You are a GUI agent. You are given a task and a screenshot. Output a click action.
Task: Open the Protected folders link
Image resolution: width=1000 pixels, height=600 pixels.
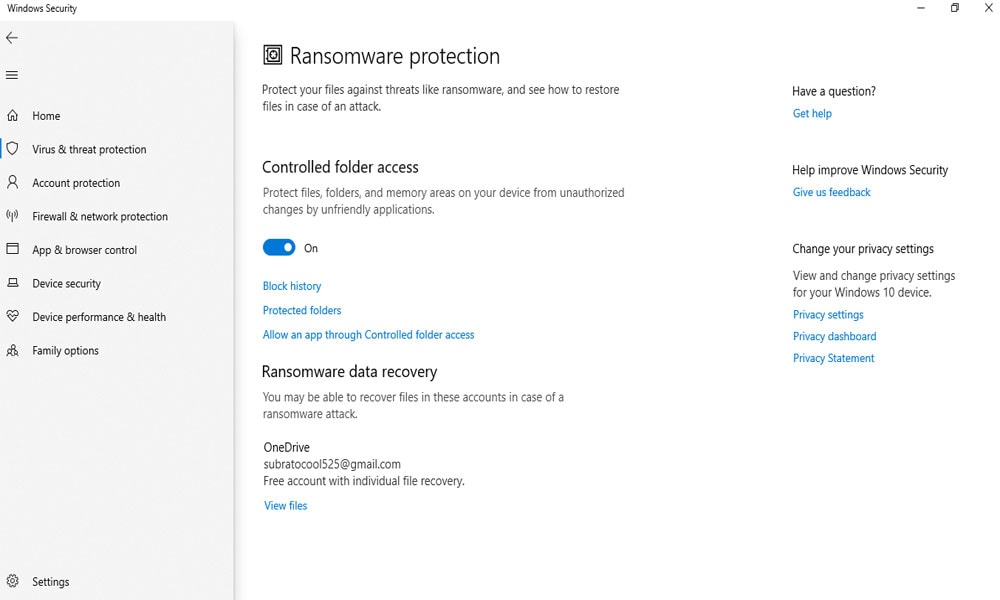click(302, 311)
